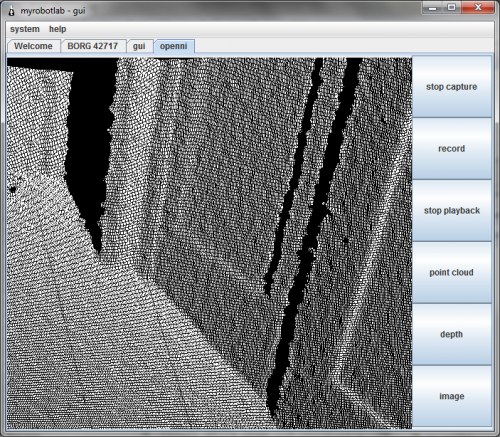Click the stop capture button
Viewport: 500px width, 437px height.
point(451,87)
